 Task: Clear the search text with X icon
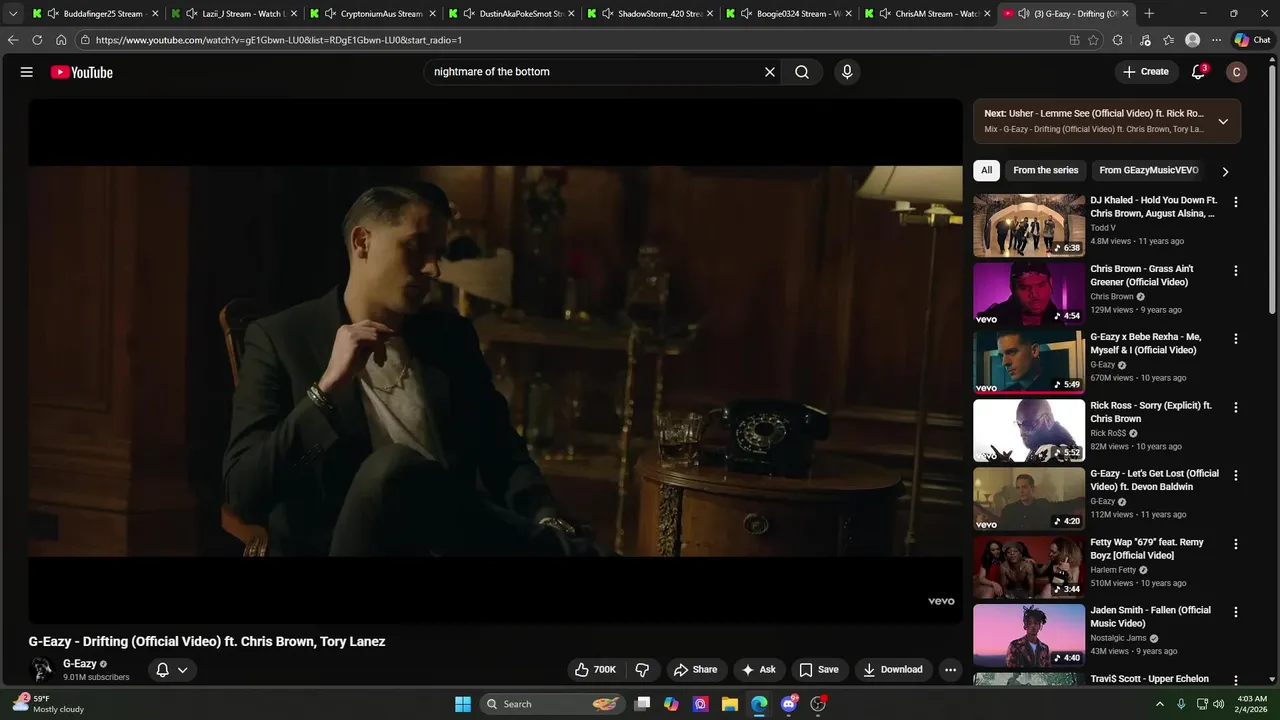pyautogui.click(x=770, y=72)
